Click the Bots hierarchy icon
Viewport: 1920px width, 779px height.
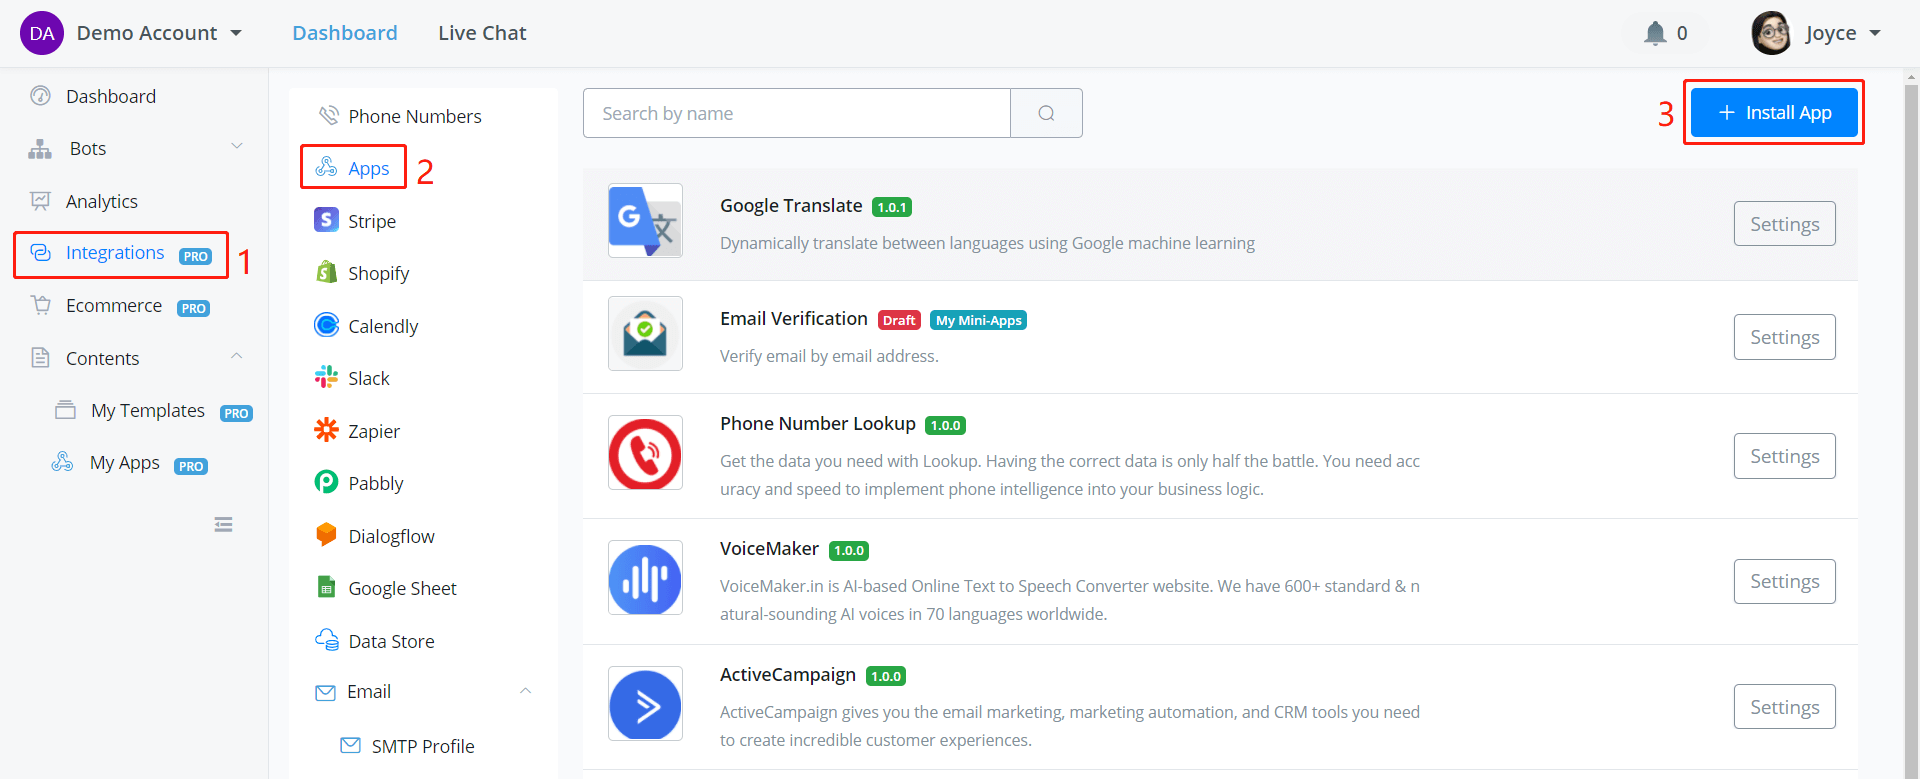pyautogui.click(x=40, y=149)
